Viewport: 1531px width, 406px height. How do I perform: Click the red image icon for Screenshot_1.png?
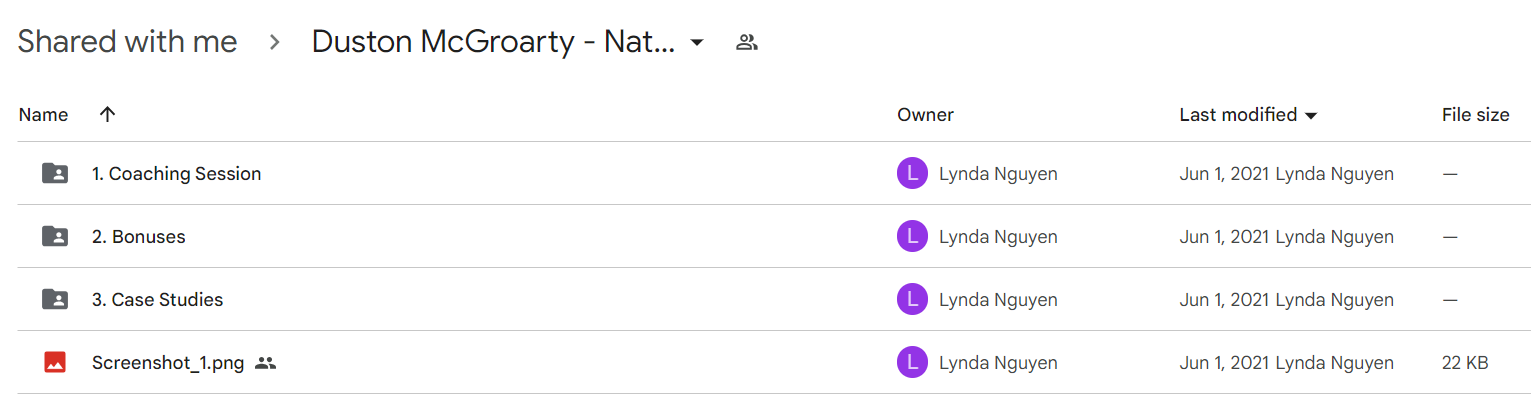pyautogui.click(x=55, y=363)
